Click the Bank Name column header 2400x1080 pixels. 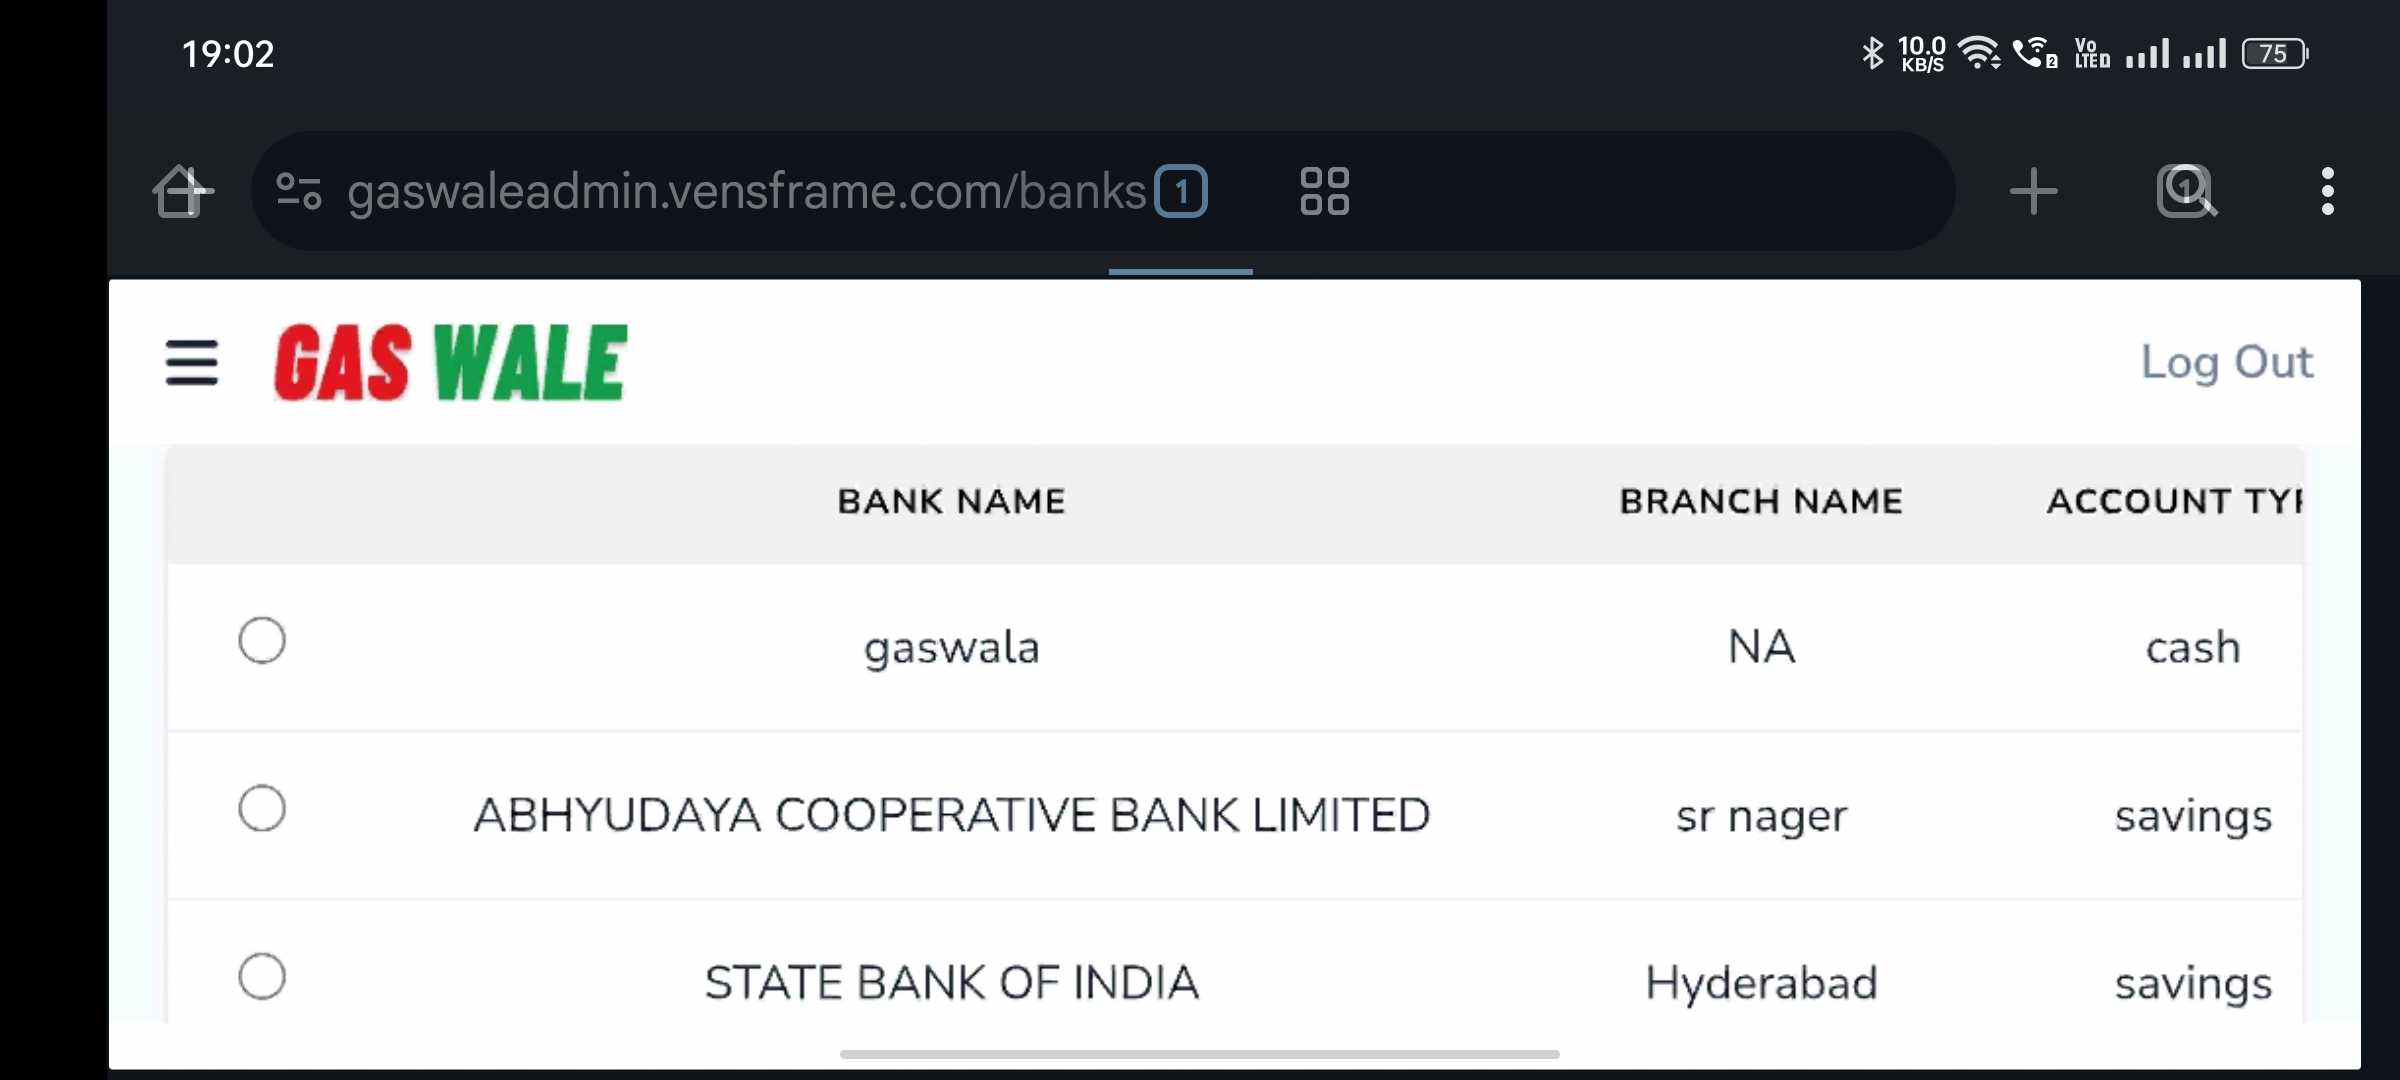pos(951,501)
